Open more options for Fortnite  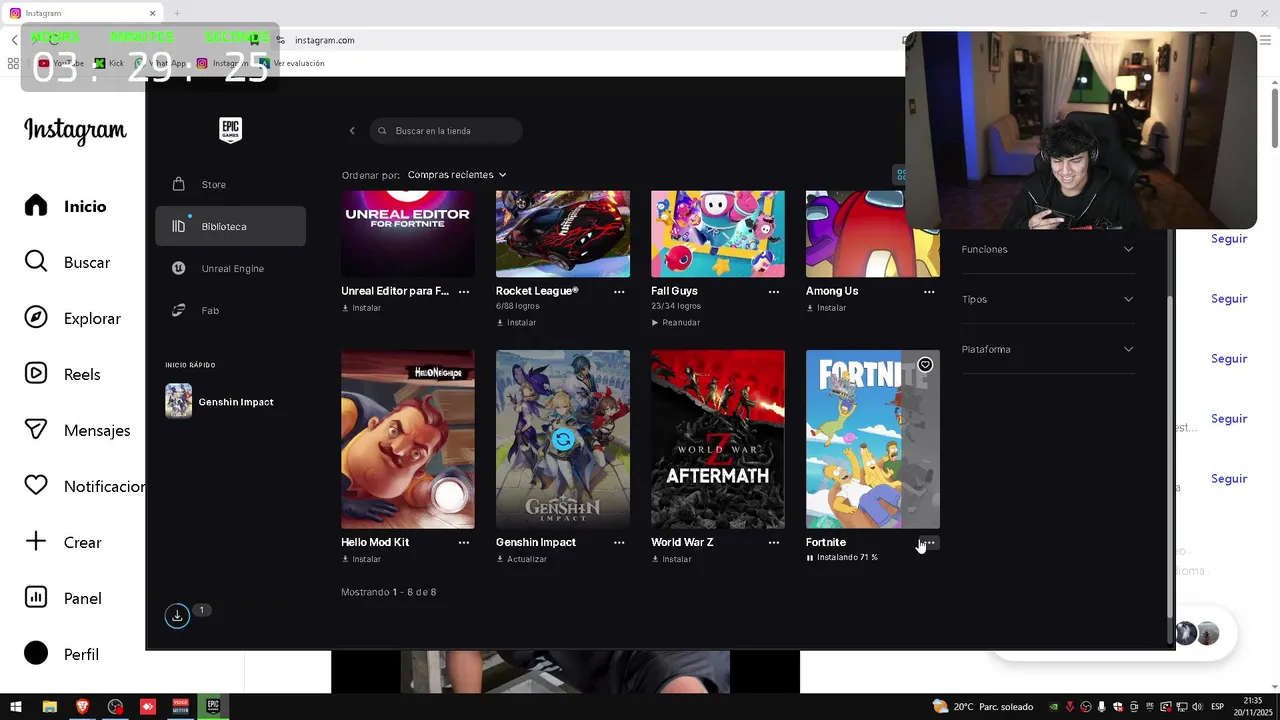(x=929, y=542)
